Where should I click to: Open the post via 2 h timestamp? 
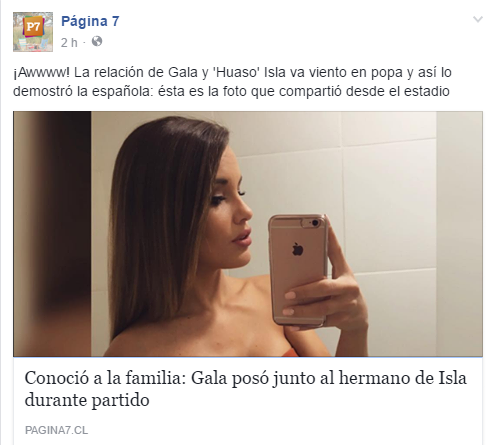coord(69,42)
